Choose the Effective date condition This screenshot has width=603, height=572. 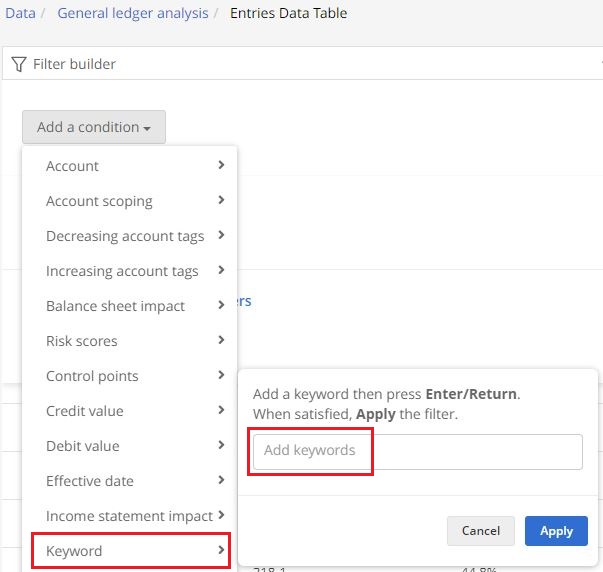130,481
